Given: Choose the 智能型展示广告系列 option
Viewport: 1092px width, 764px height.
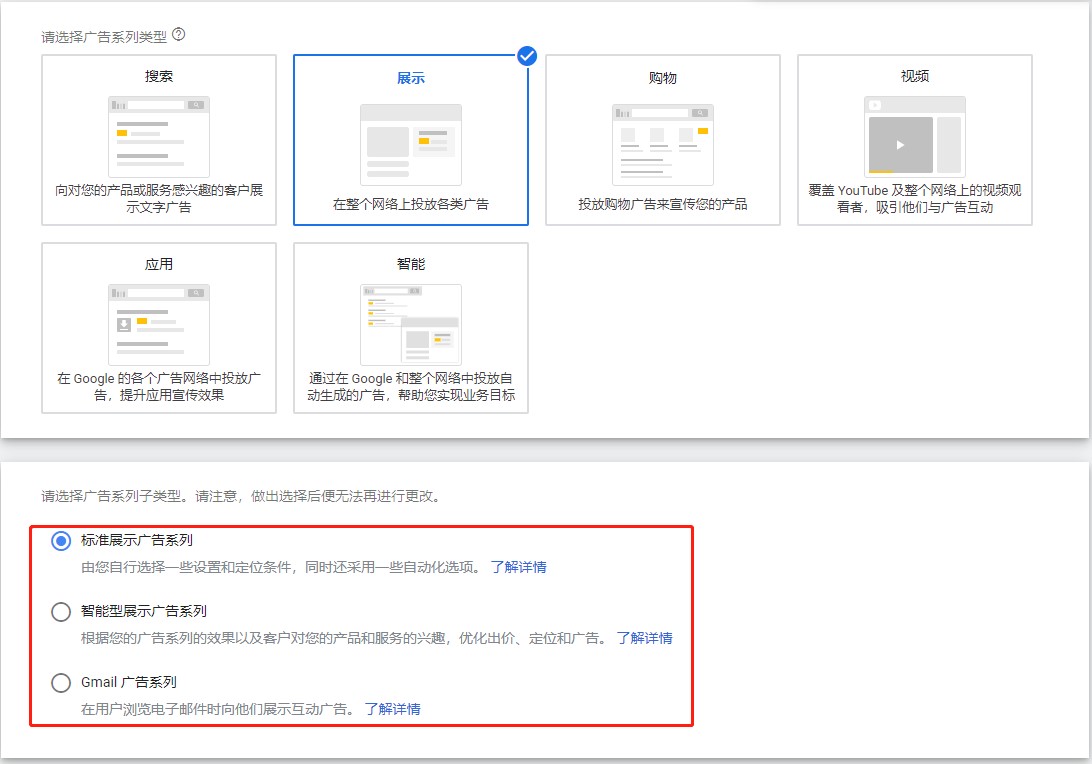Looking at the screenshot, I should pyautogui.click(x=60, y=612).
